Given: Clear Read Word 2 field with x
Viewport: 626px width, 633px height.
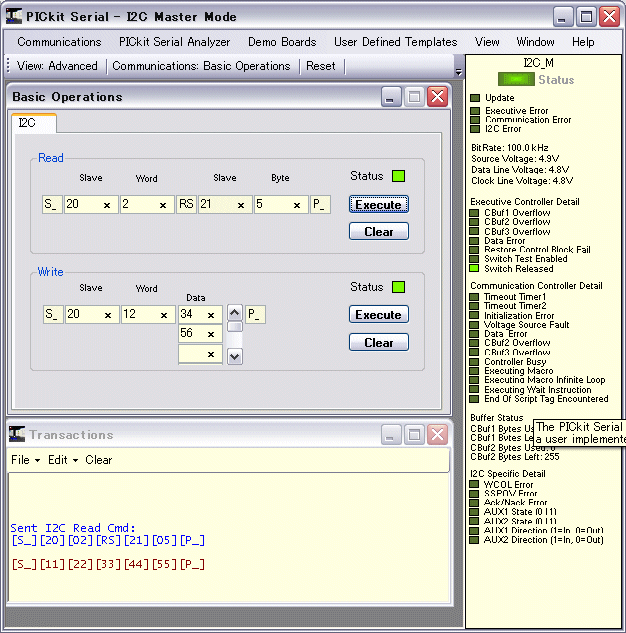Looking at the screenshot, I should coord(163,205).
